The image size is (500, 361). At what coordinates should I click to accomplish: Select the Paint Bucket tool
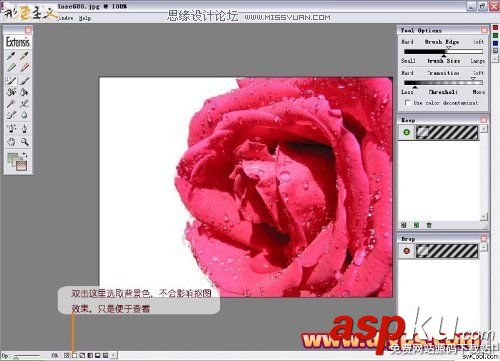click(24, 92)
